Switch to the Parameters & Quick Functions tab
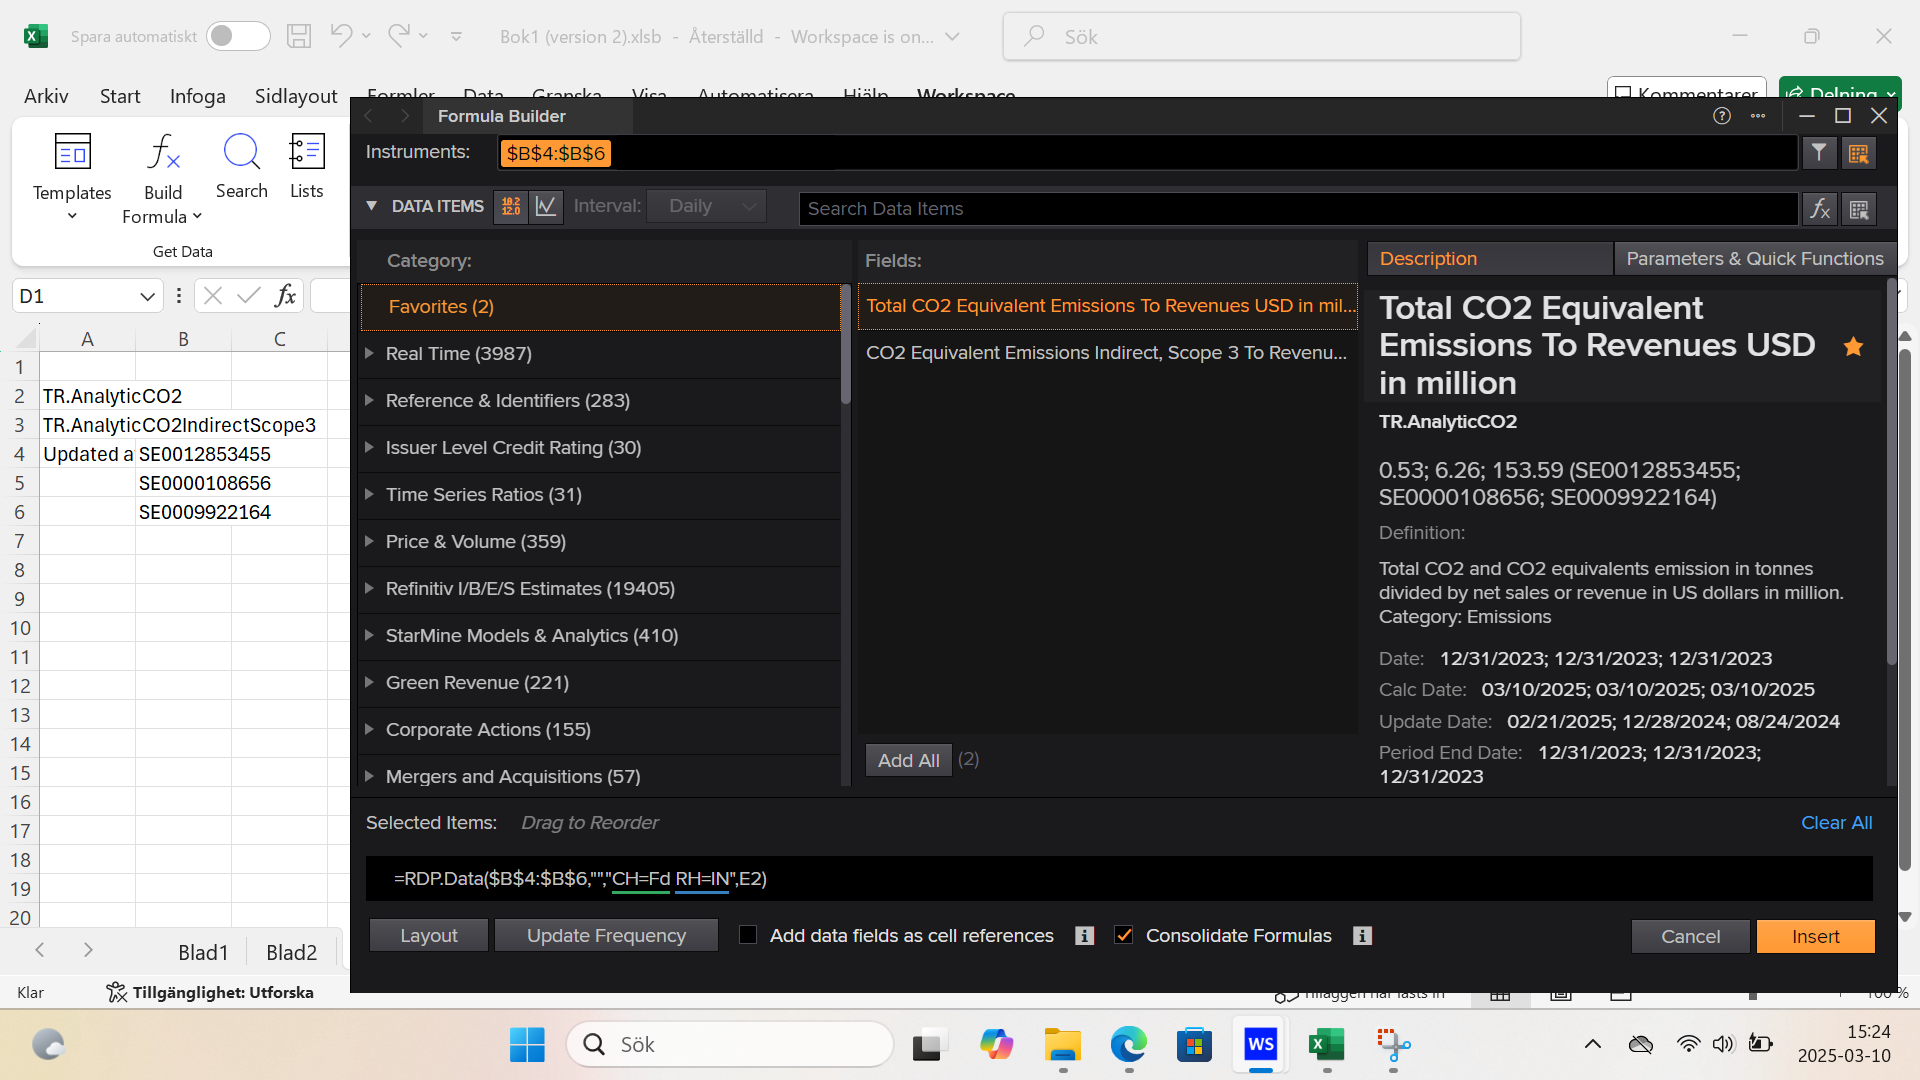 [1754, 258]
